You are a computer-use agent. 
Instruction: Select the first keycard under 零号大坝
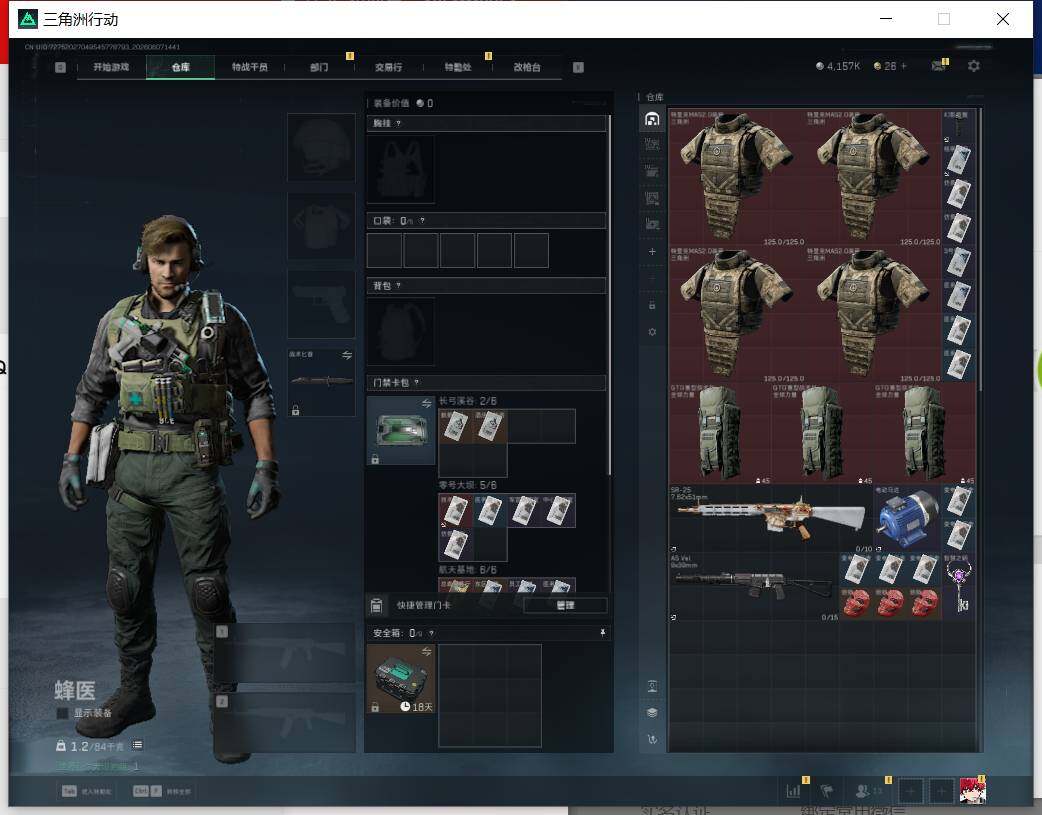tap(455, 511)
